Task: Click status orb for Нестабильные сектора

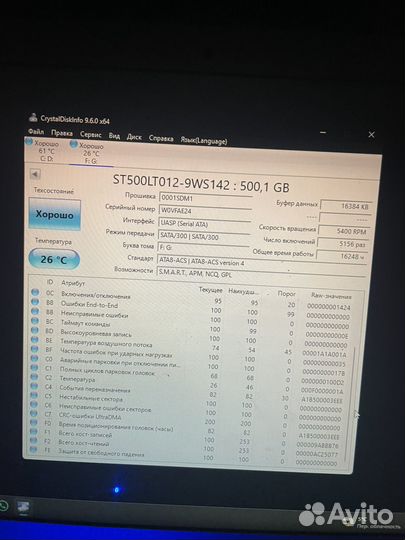Action: [x=34, y=395]
